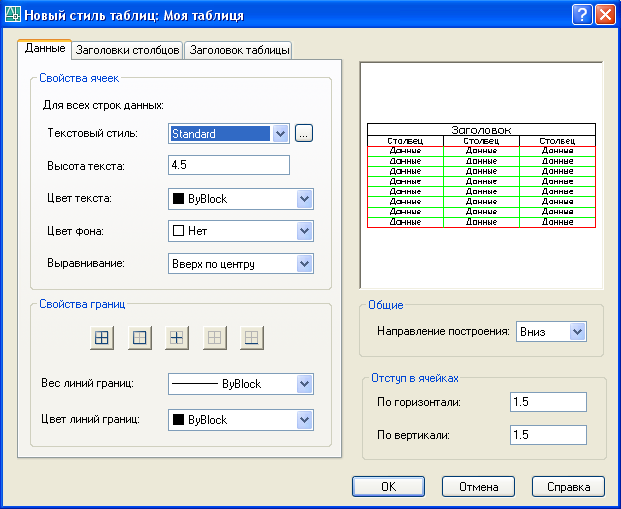
Task: Click the Свойства ячеек group title
Action: [x=79, y=78]
